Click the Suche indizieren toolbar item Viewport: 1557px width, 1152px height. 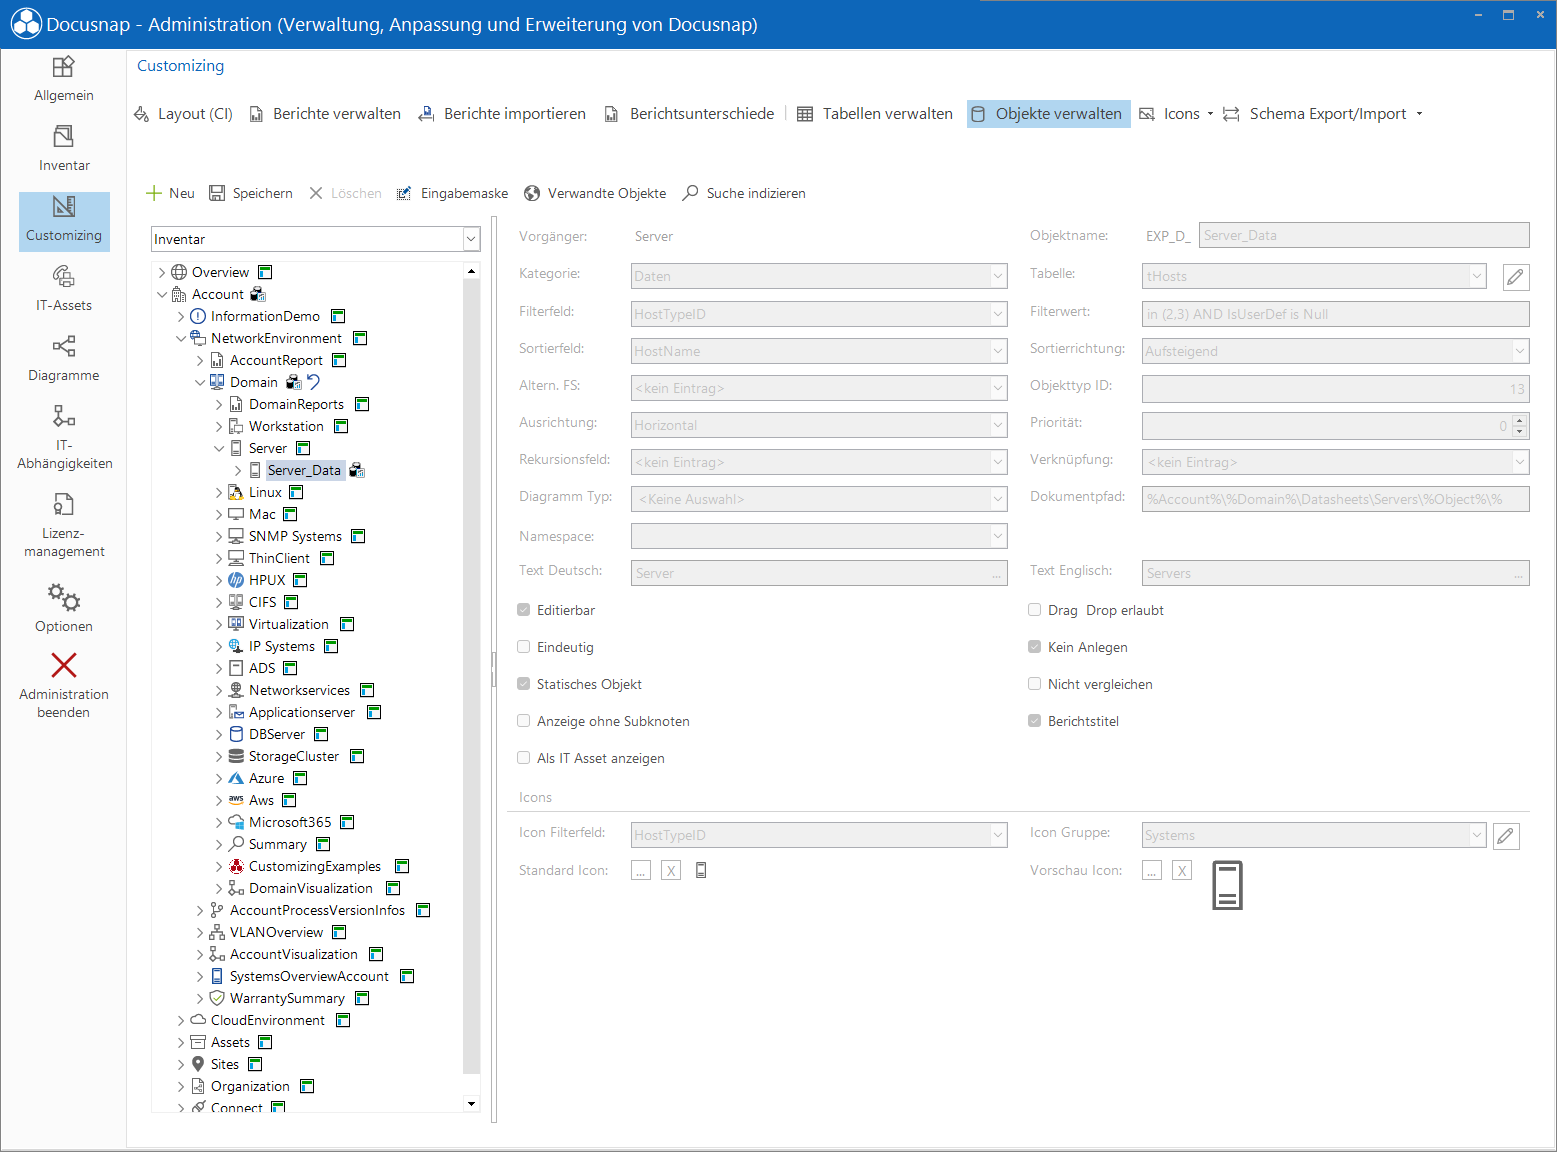(x=744, y=193)
